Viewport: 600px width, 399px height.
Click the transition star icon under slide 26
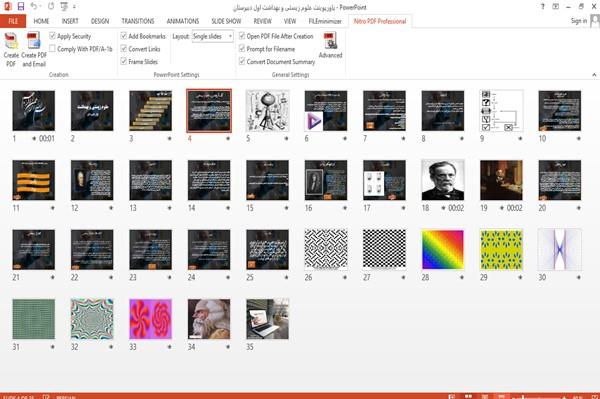(345, 277)
